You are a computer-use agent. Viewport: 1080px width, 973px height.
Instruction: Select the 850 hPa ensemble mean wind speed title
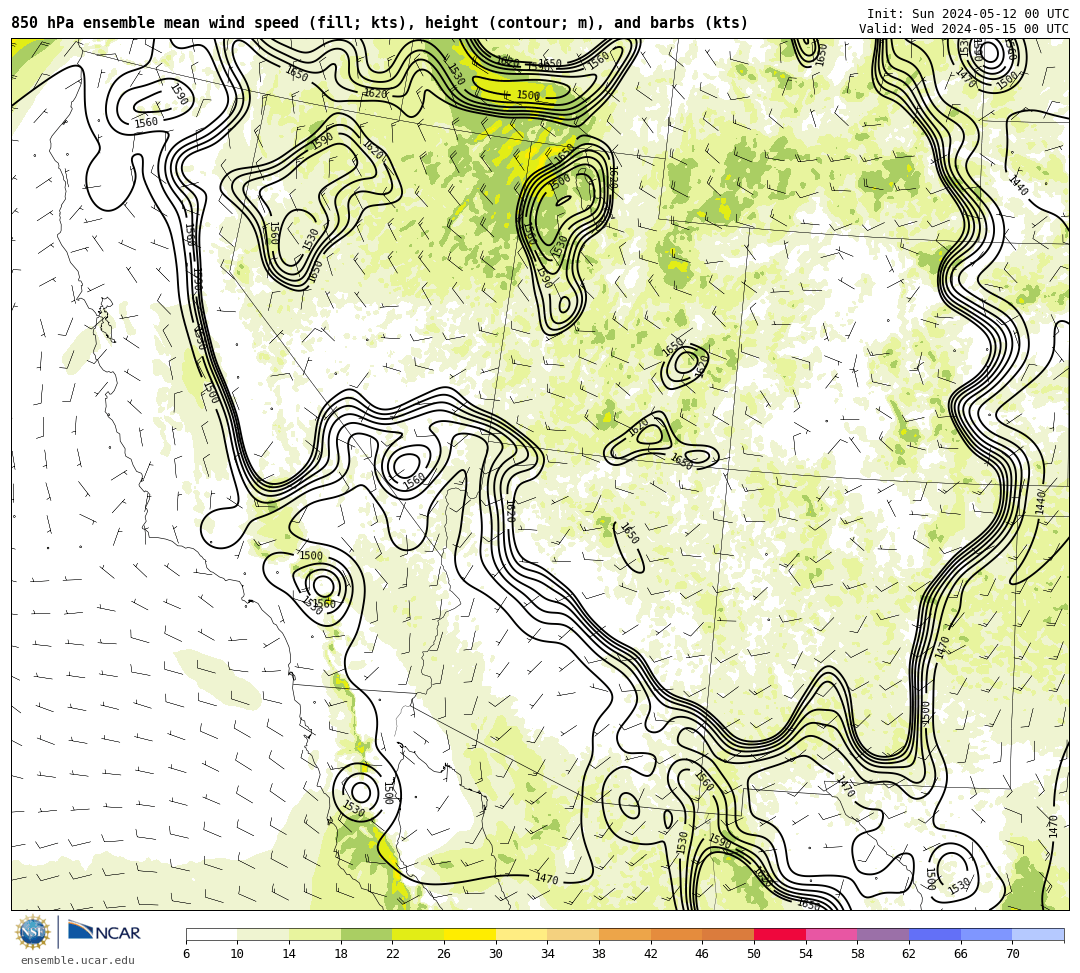coord(380,23)
